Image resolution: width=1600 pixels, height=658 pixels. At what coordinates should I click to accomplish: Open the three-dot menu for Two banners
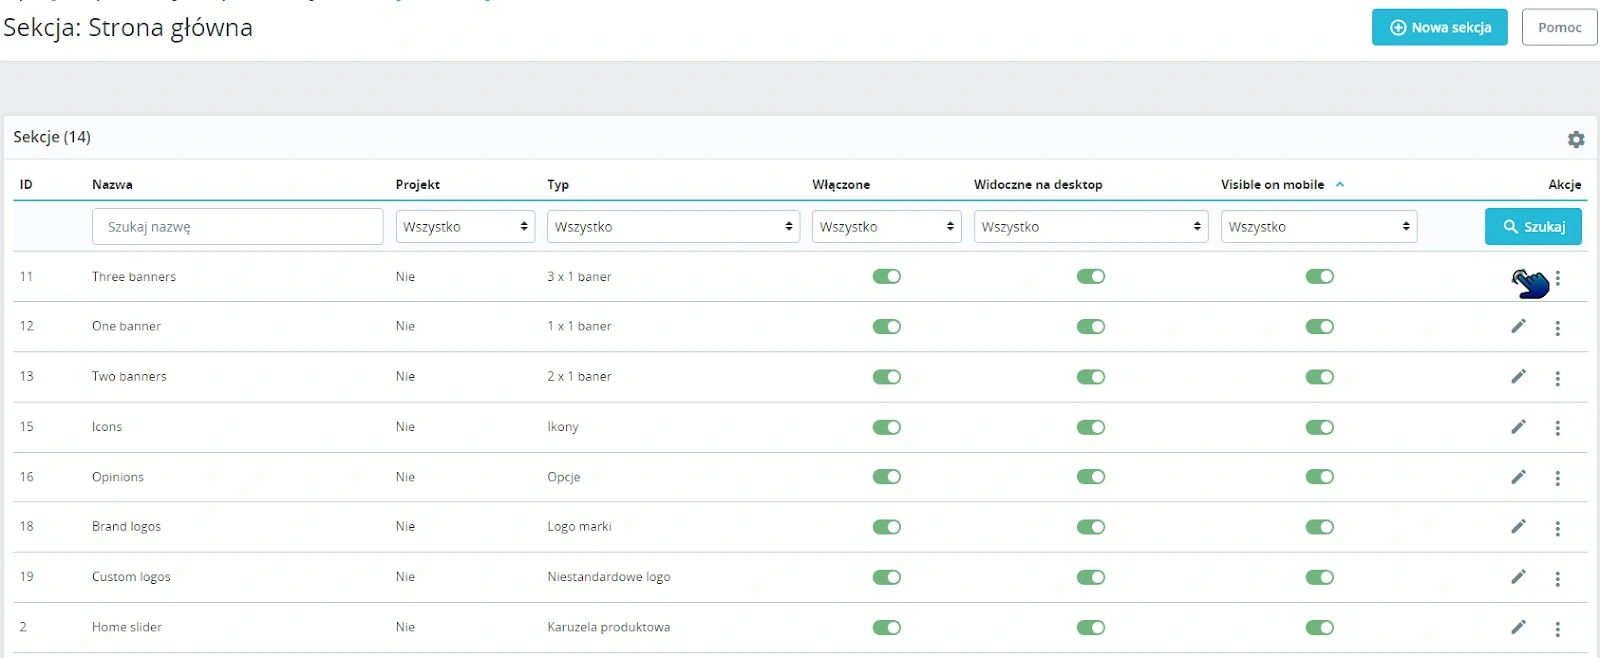coord(1557,378)
